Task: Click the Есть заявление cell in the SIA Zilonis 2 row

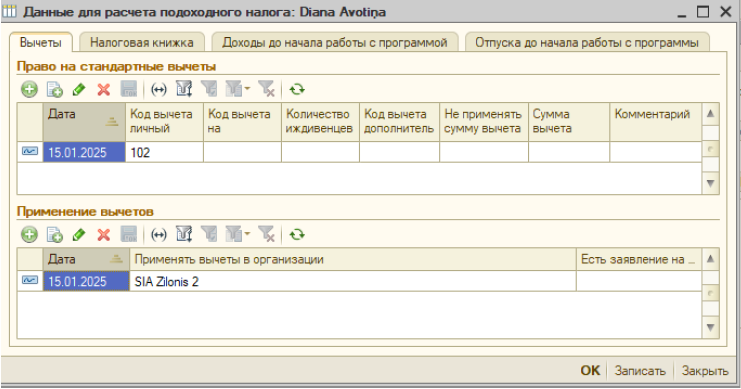Action: point(638,281)
